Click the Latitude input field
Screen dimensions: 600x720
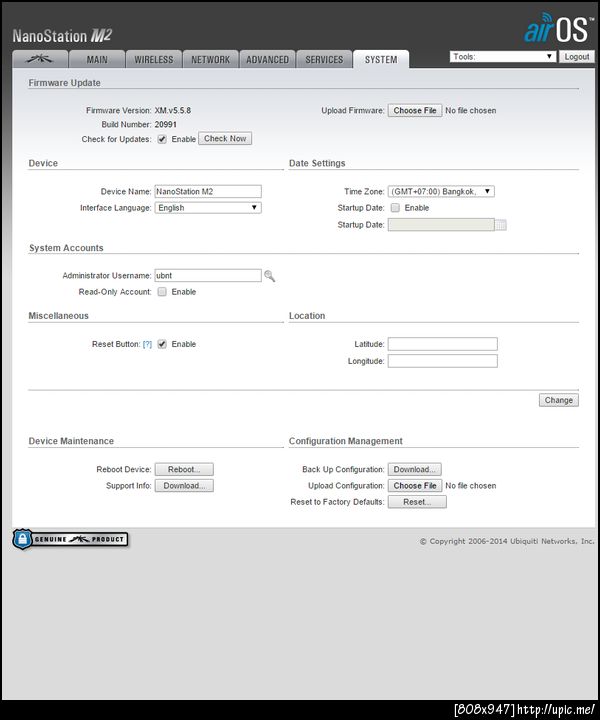pyautogui.click(x=443, y=344)
